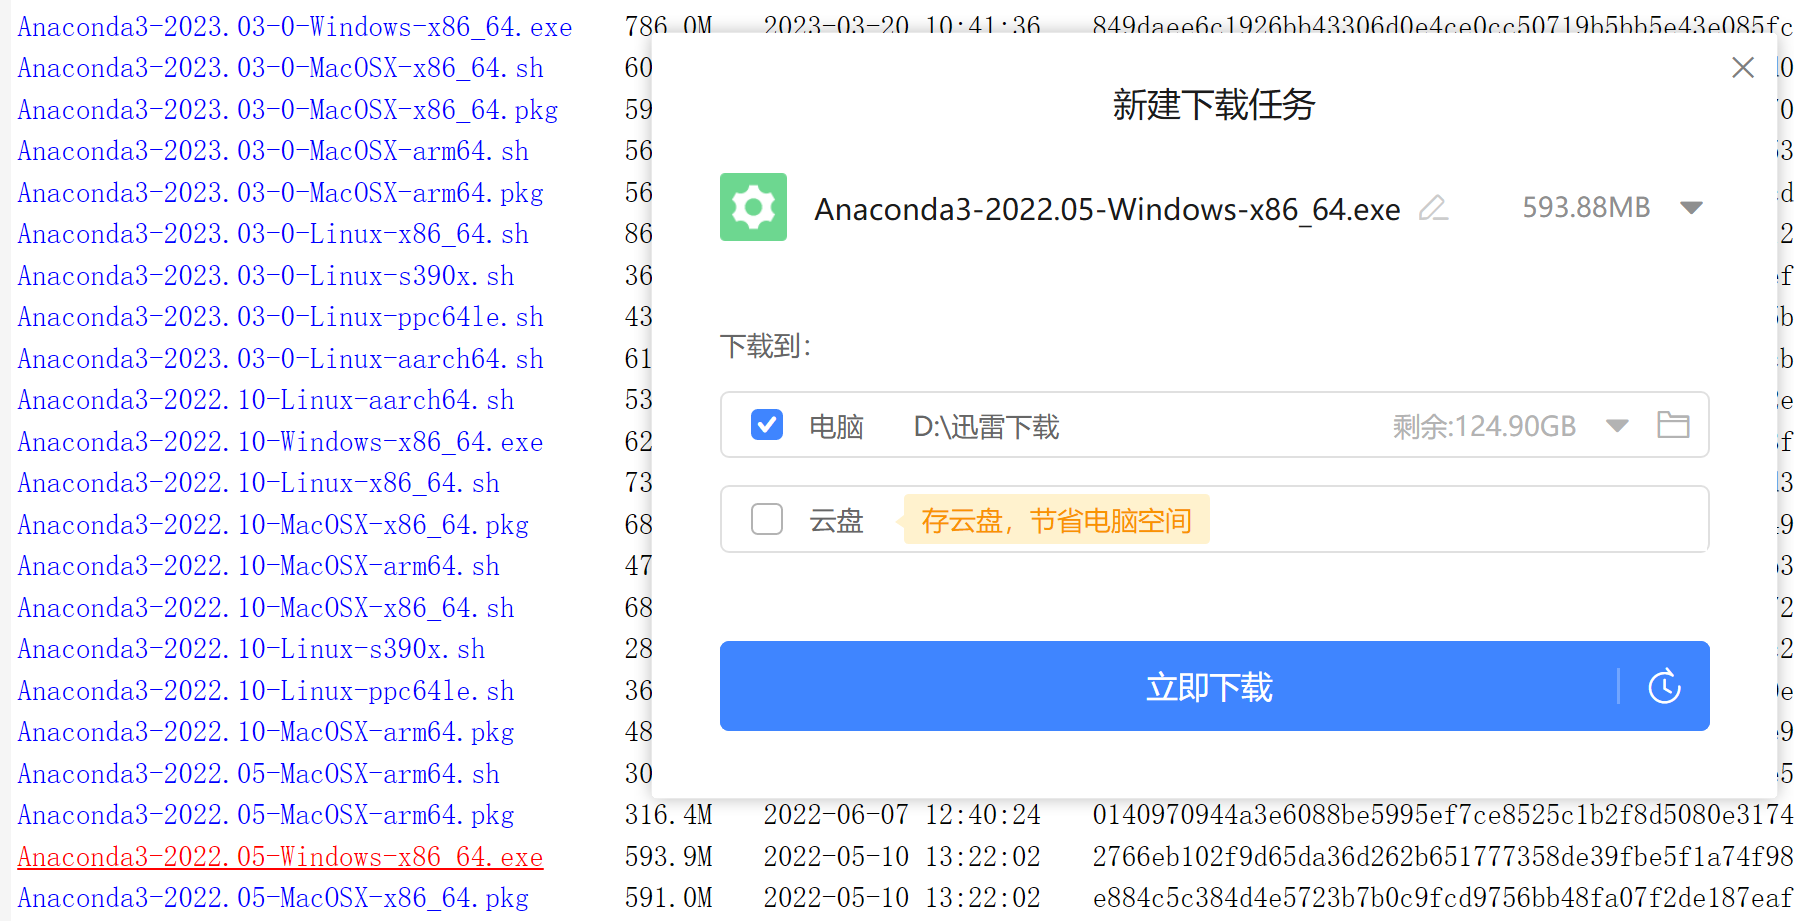
Task: Click the 591.0M size cell
Action: tap(669, 898)
